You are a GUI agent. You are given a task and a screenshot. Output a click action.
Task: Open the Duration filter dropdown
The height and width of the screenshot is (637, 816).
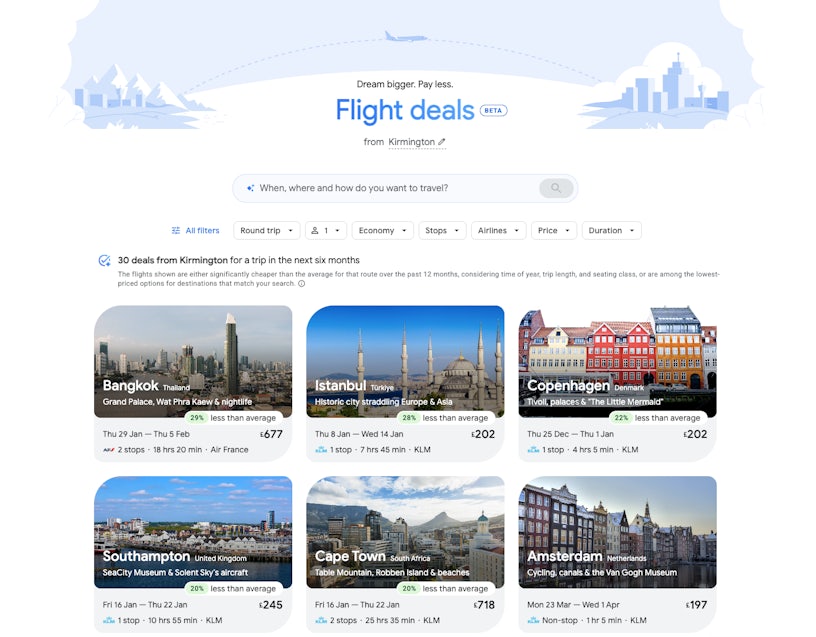pyautogui.click(x=611, y=231)
